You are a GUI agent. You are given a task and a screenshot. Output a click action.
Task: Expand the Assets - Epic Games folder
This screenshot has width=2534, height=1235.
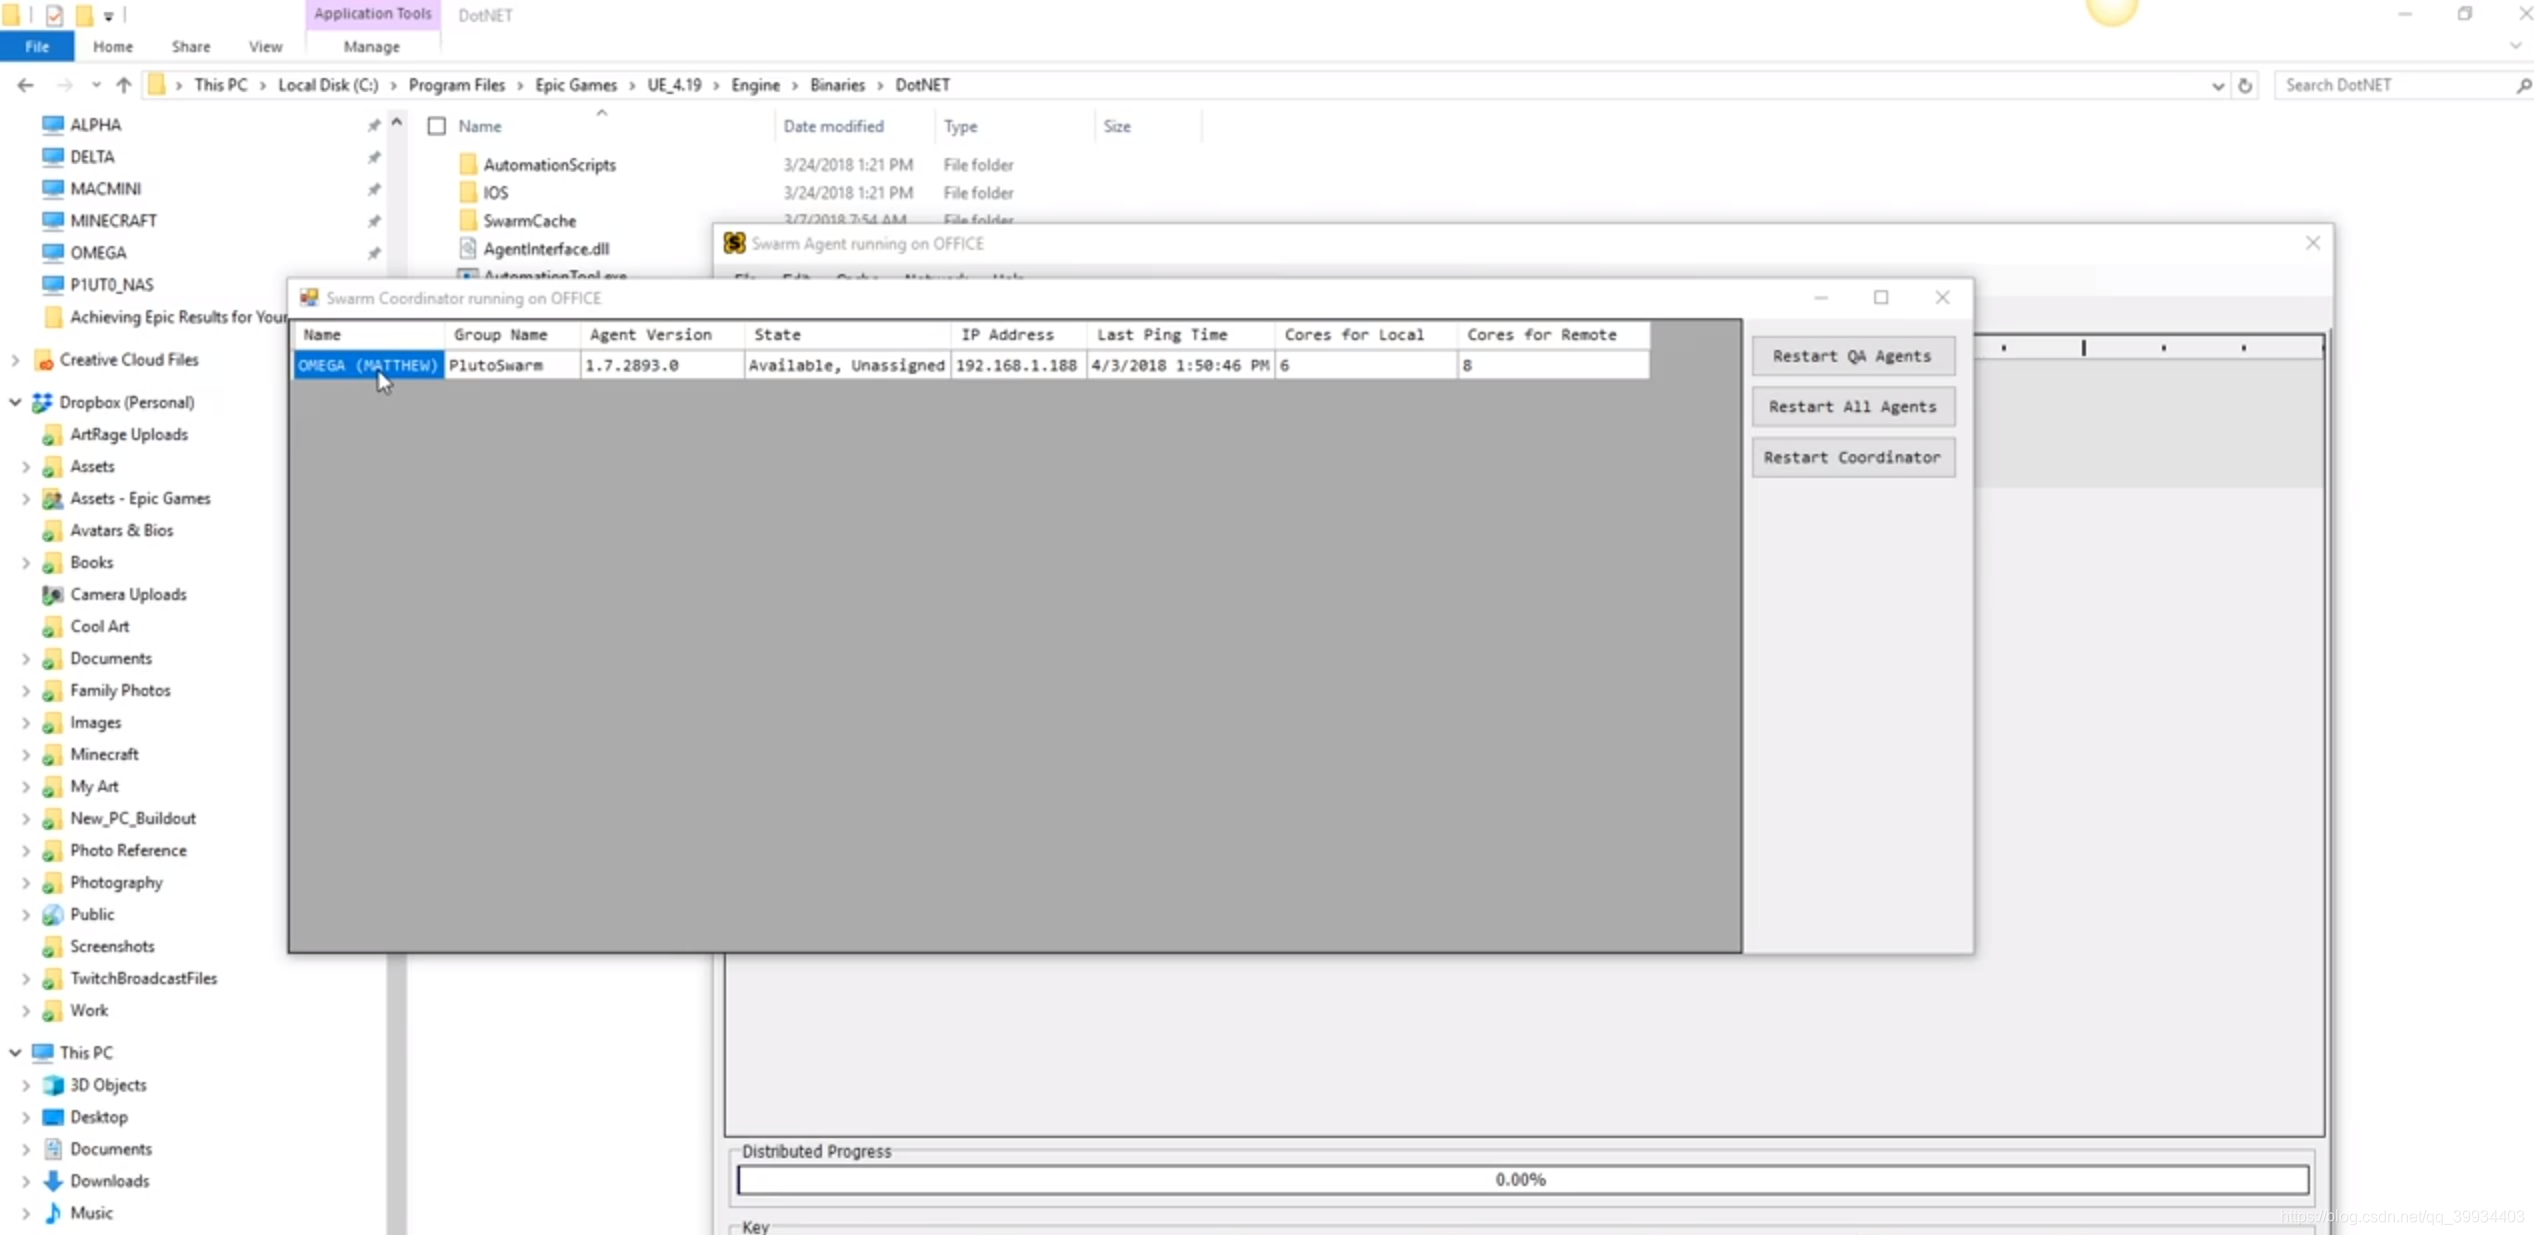(26, 498)
